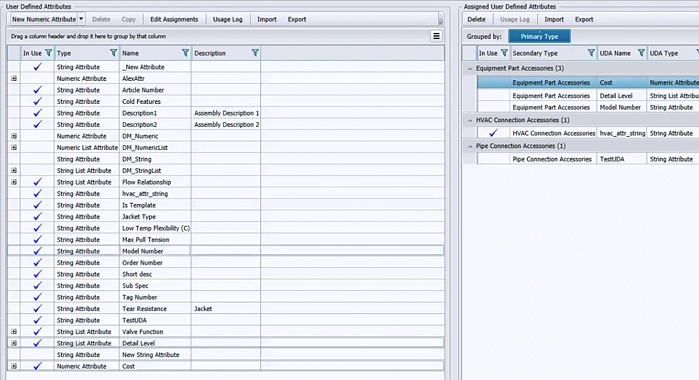This screenshot has height=380, width=699.
Task: Click the left toolbar overflow handle
Action: click(x=440, y=20)
